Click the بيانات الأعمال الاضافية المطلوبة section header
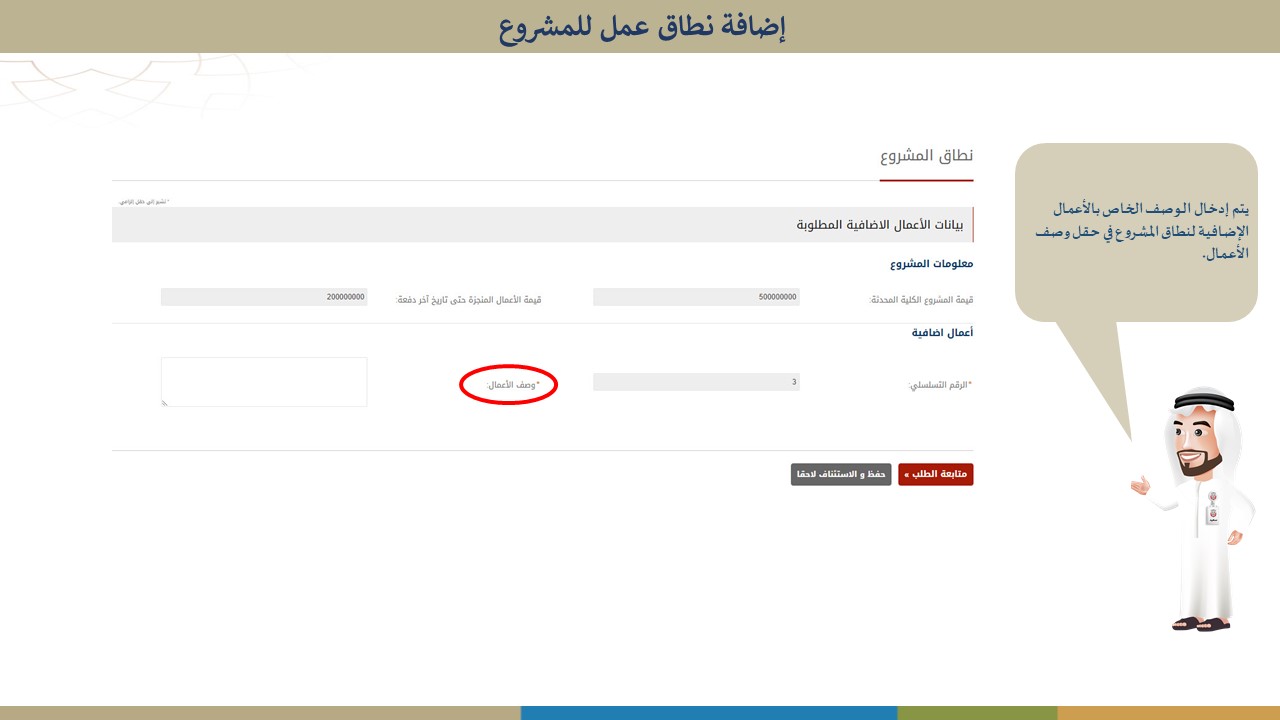 tap(880, 225)
